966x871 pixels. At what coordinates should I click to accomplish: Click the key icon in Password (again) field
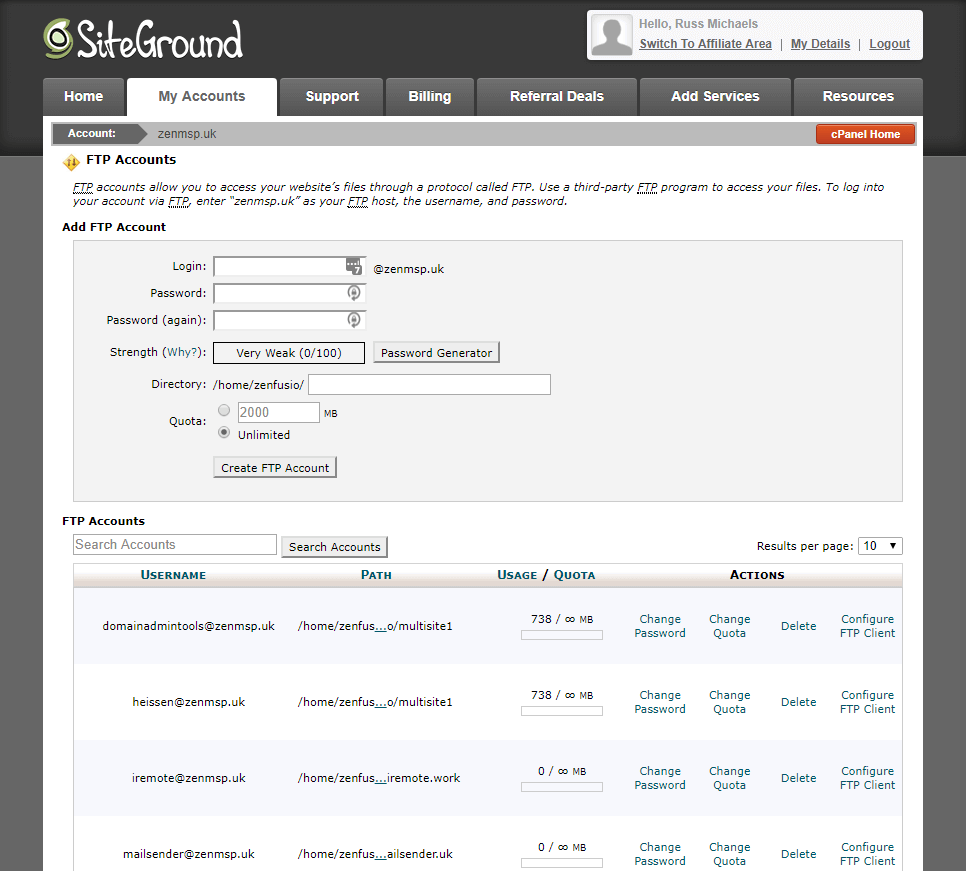click(354, 319)
